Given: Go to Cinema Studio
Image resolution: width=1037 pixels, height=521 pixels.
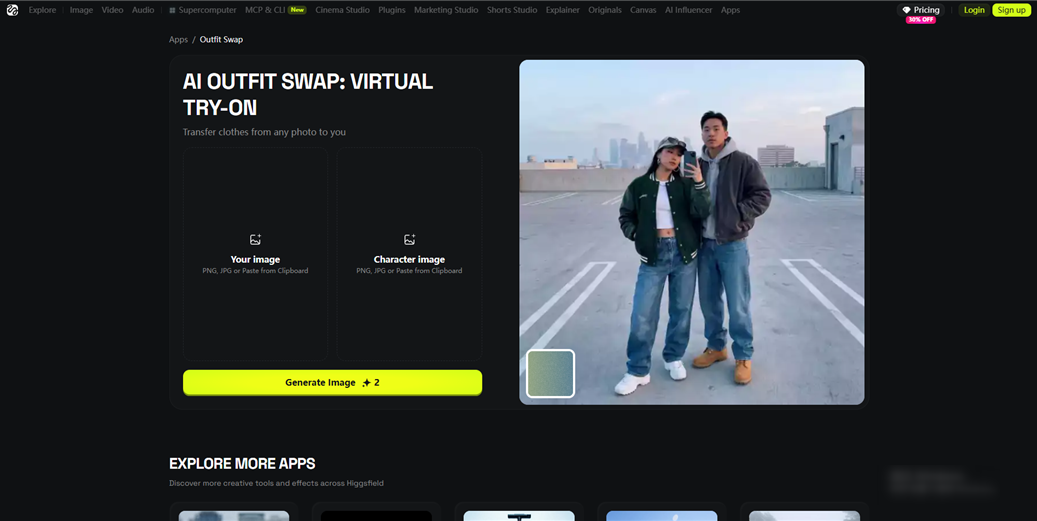Looking at the screenshot, I should (343, 10).
